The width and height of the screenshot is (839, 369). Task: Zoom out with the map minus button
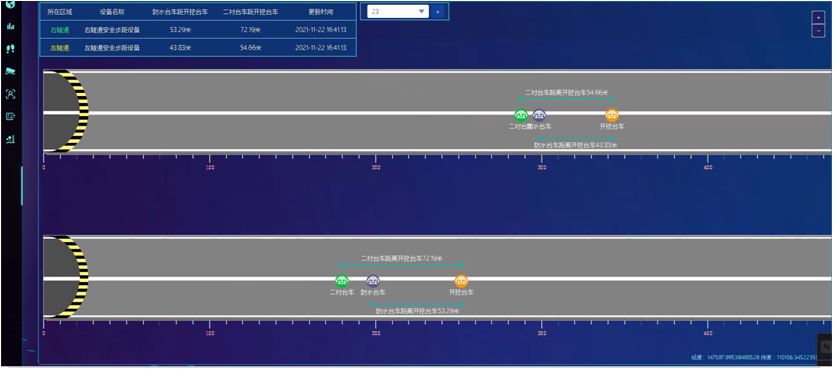[x=818, y=30]
